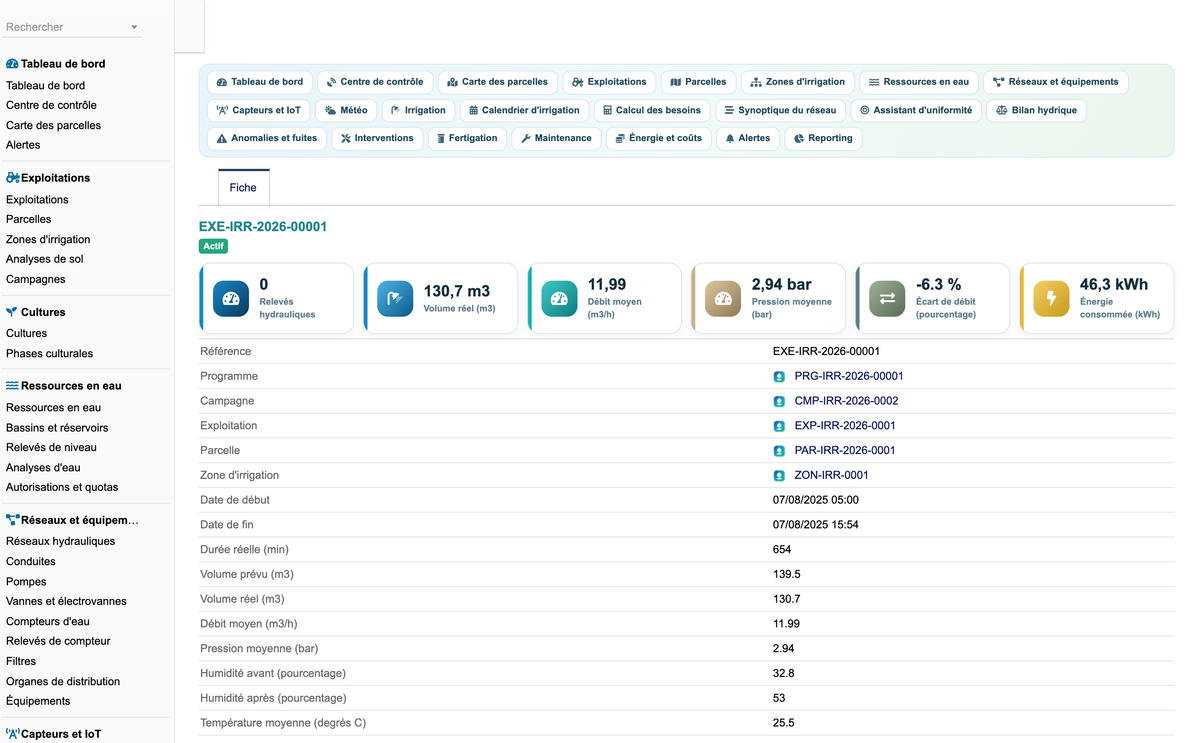Follow the EXP-IRR-2026-0001 exploitation link

pyautogui.click(x=845, y=426)
